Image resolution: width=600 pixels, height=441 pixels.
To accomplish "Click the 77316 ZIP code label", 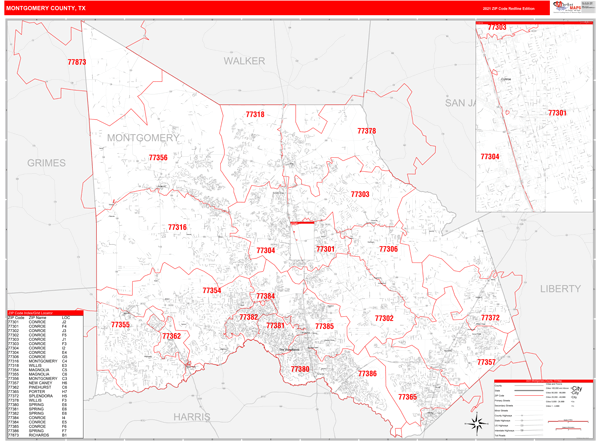I will 177,228.
